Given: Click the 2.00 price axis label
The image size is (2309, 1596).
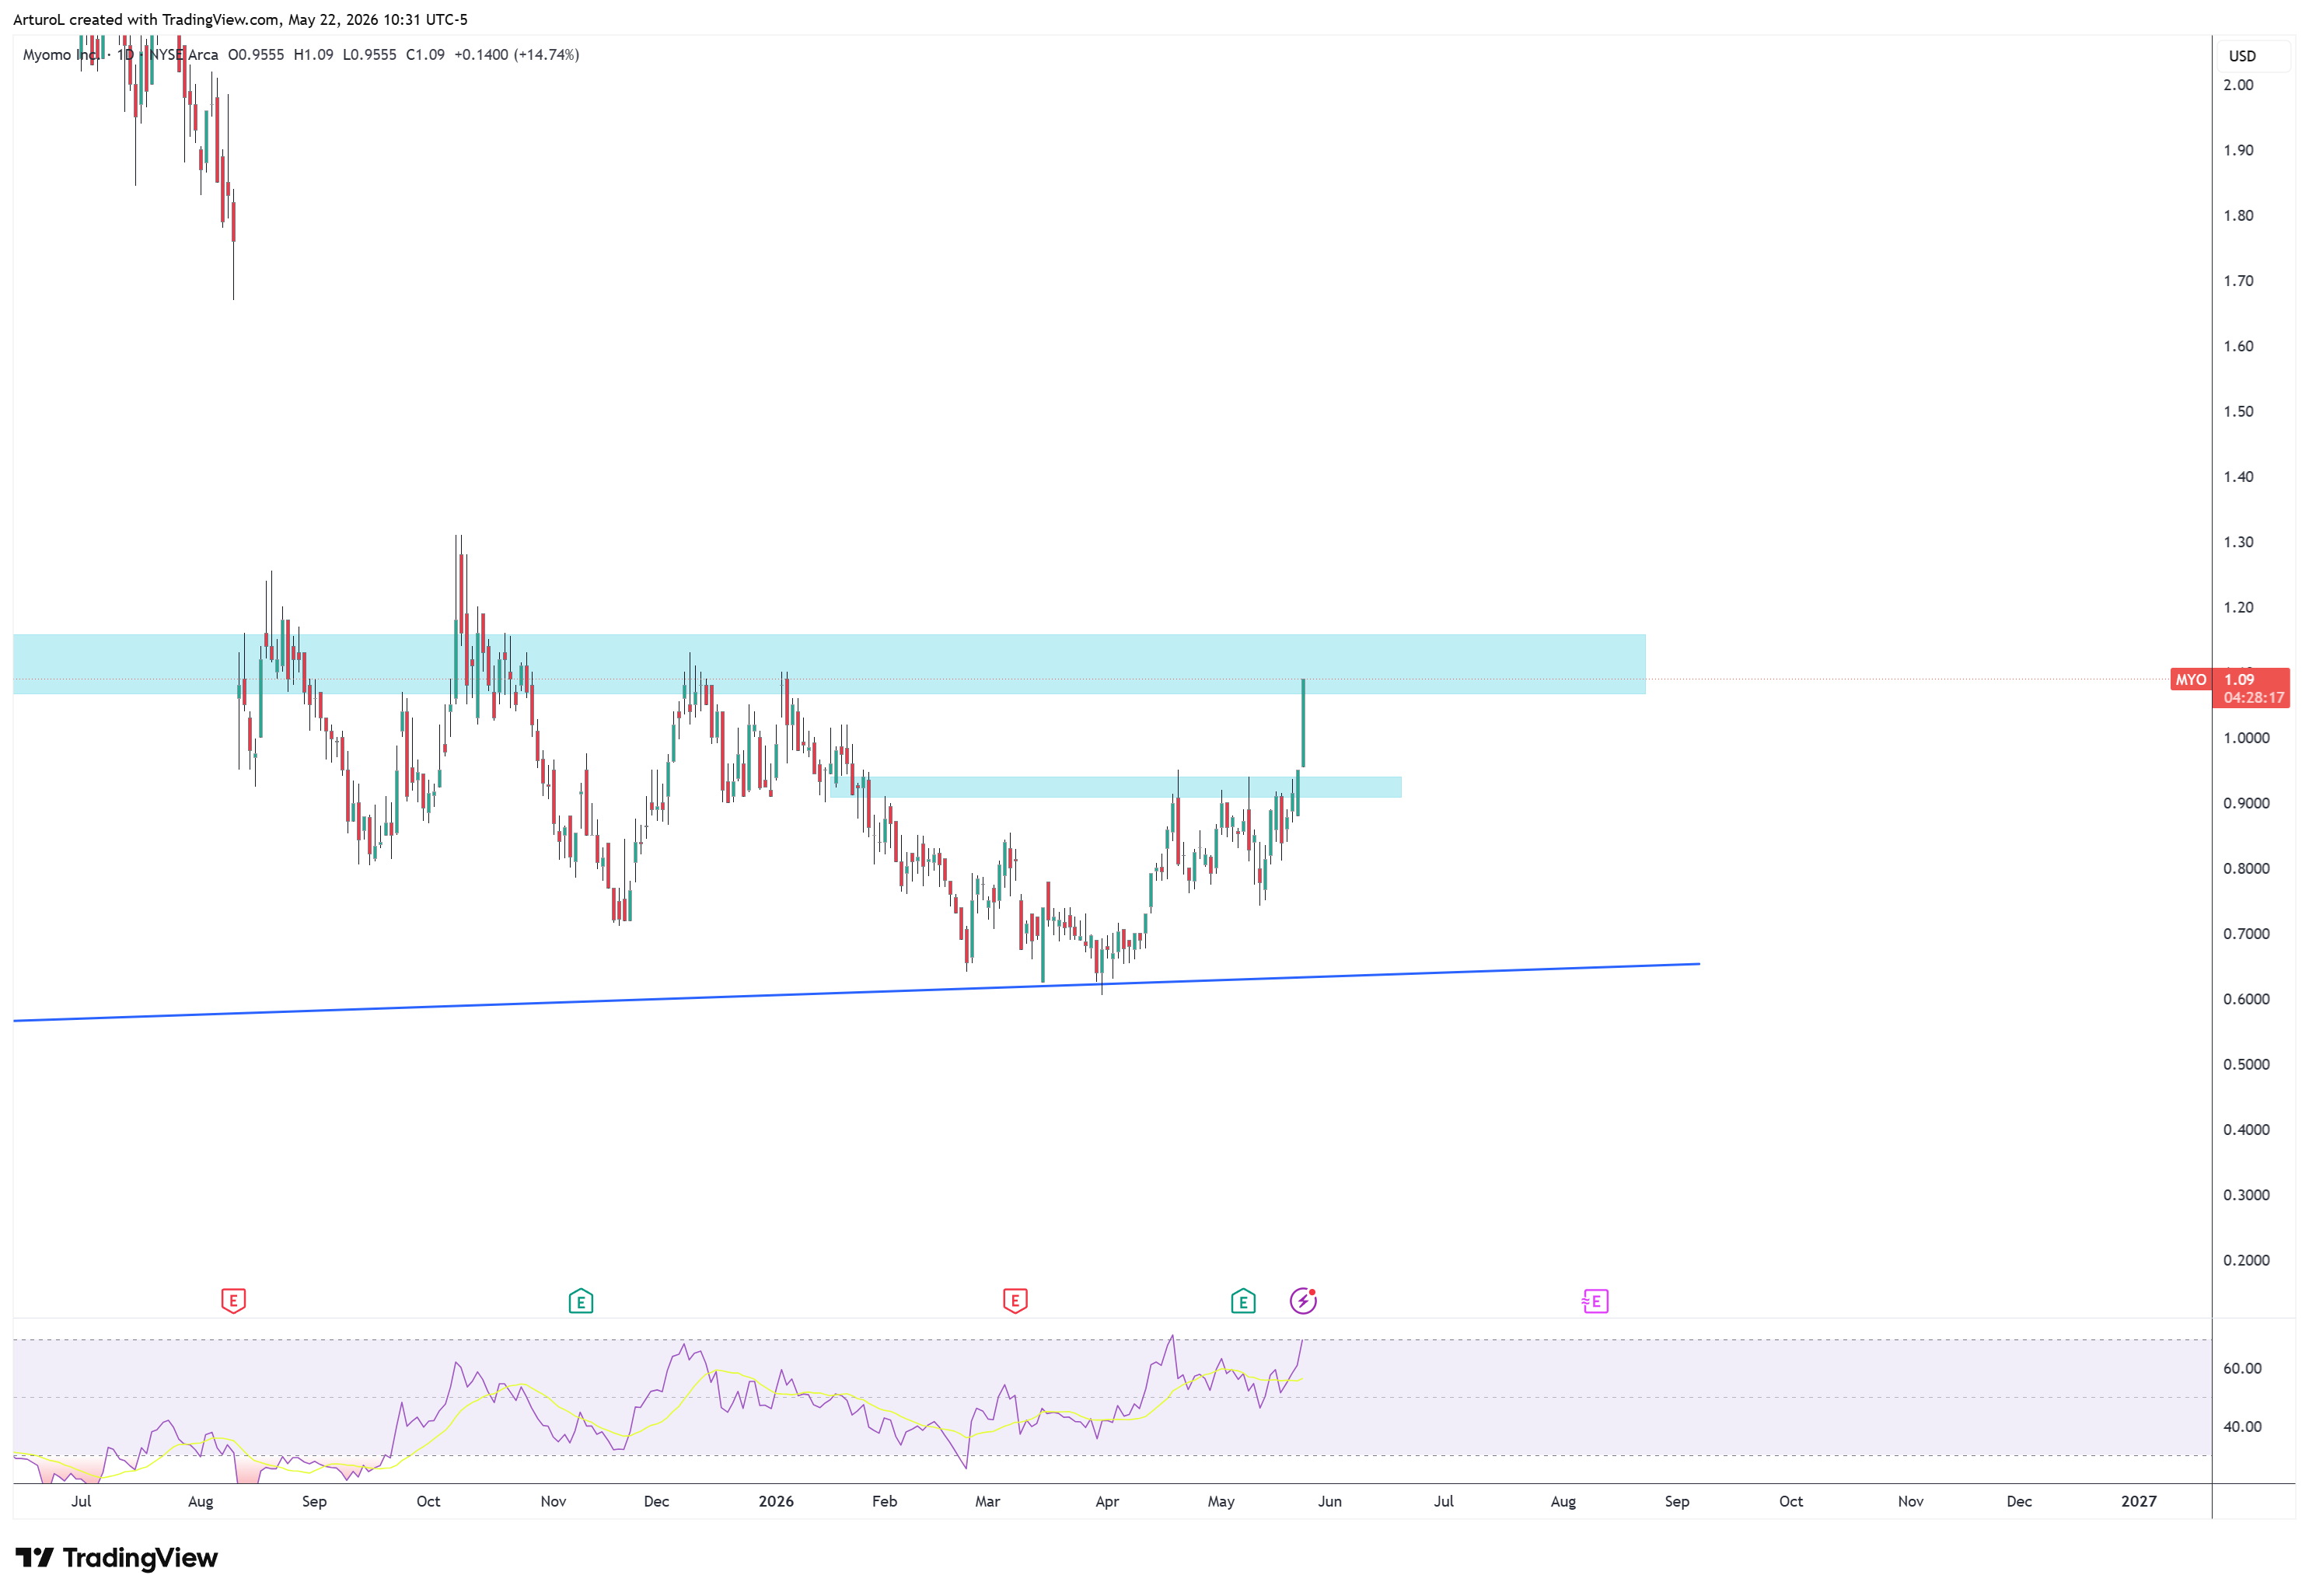Looking at the screenshot, I should click(2238, 85).
